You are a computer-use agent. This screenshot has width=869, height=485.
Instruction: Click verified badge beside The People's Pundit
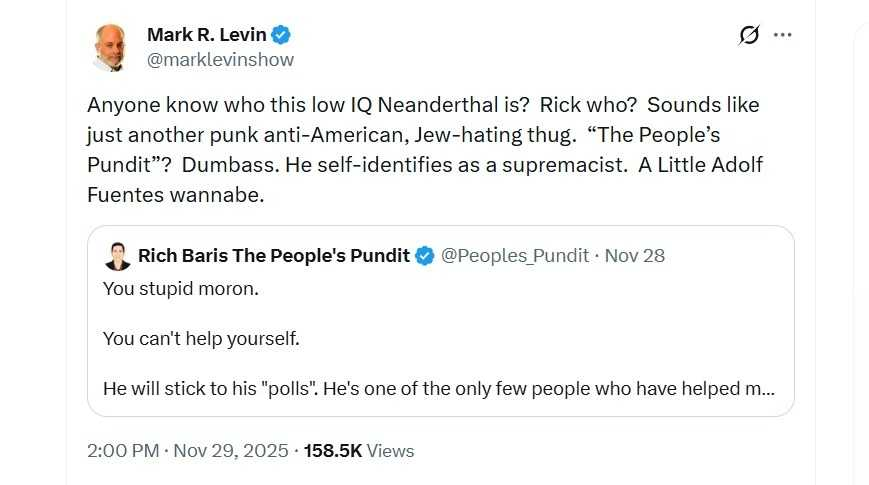coord(424,256)
